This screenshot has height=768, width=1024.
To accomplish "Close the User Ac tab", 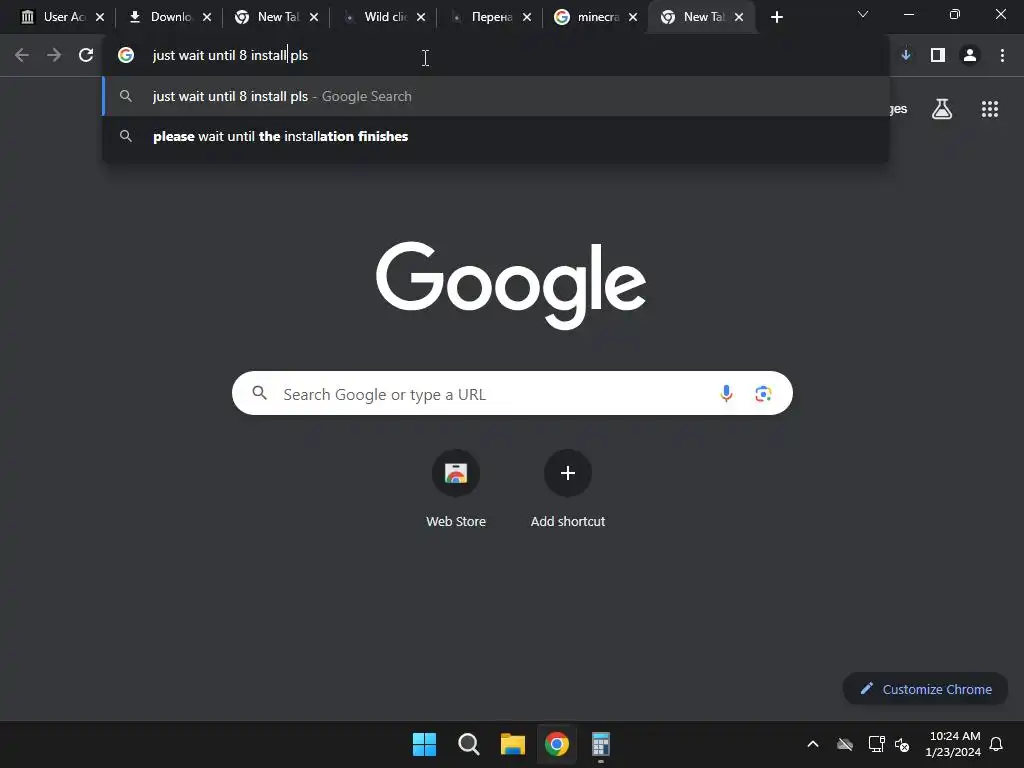I will coord(100,17).
